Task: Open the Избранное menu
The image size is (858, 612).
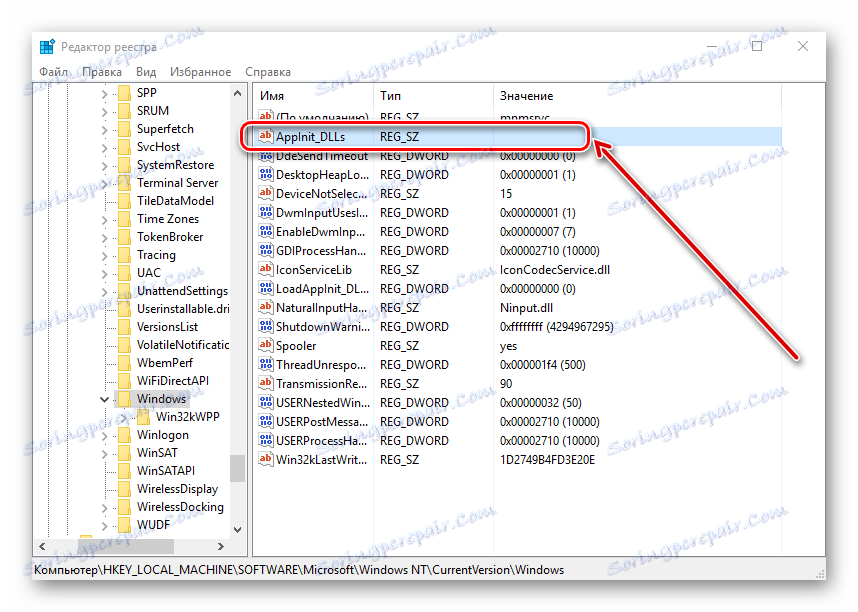Action: [x=200, y=72]
